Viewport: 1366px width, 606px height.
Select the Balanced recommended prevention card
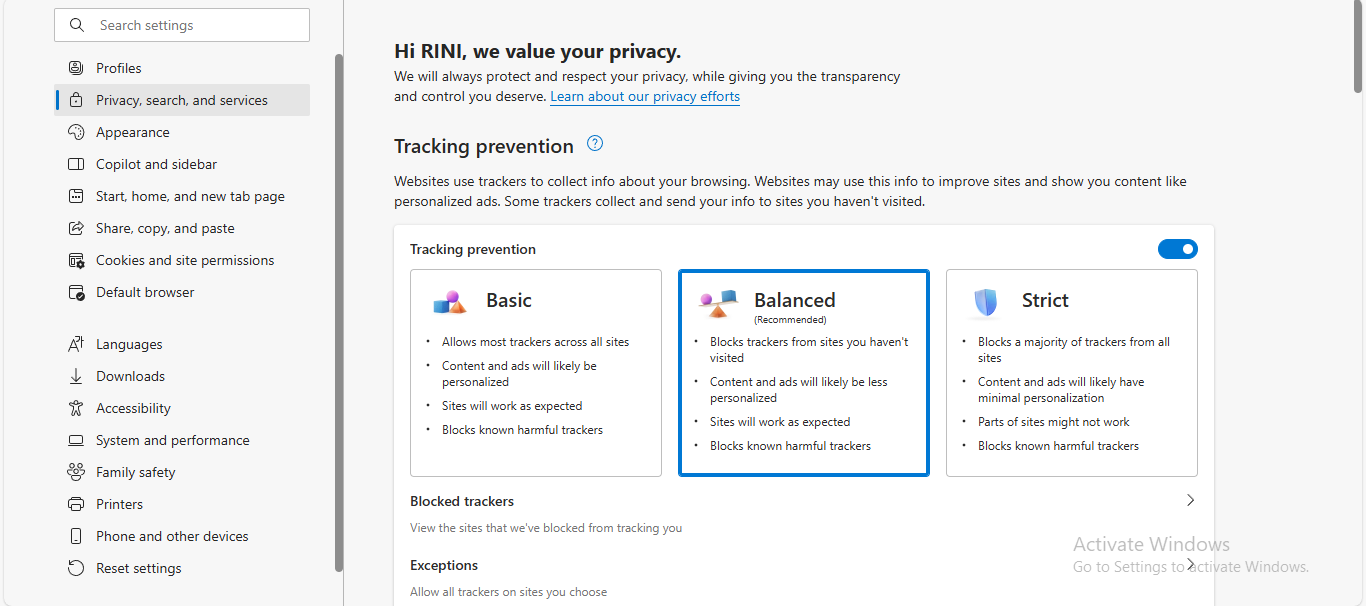tap(804, 372)
